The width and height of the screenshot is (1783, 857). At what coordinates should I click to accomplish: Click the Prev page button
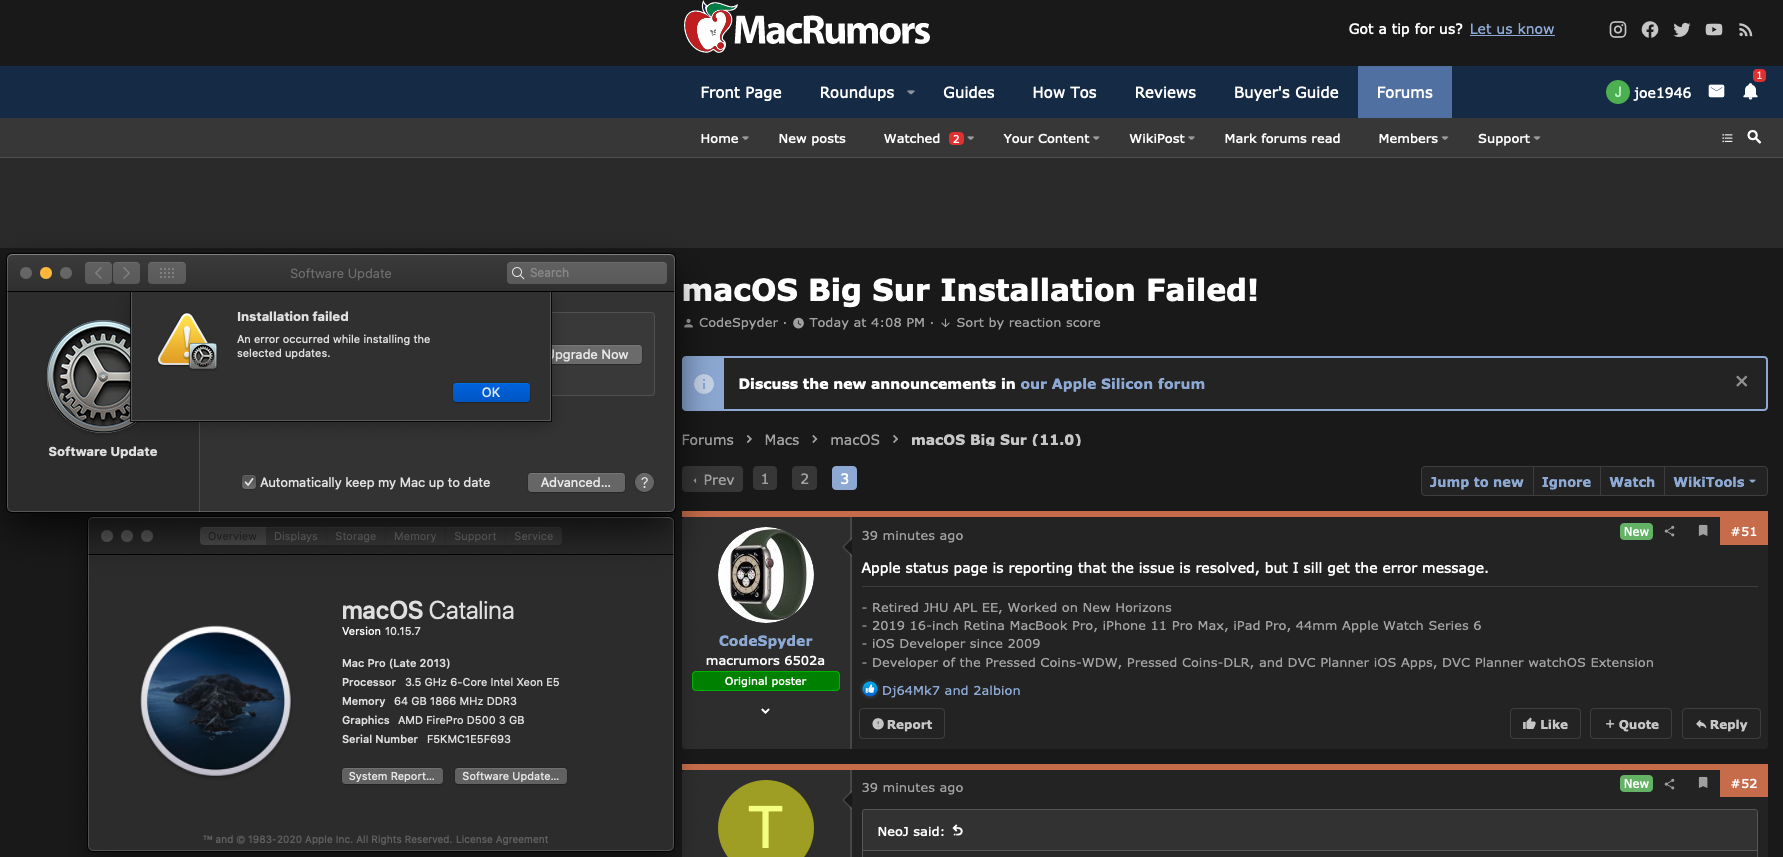(x=713, y=479)
